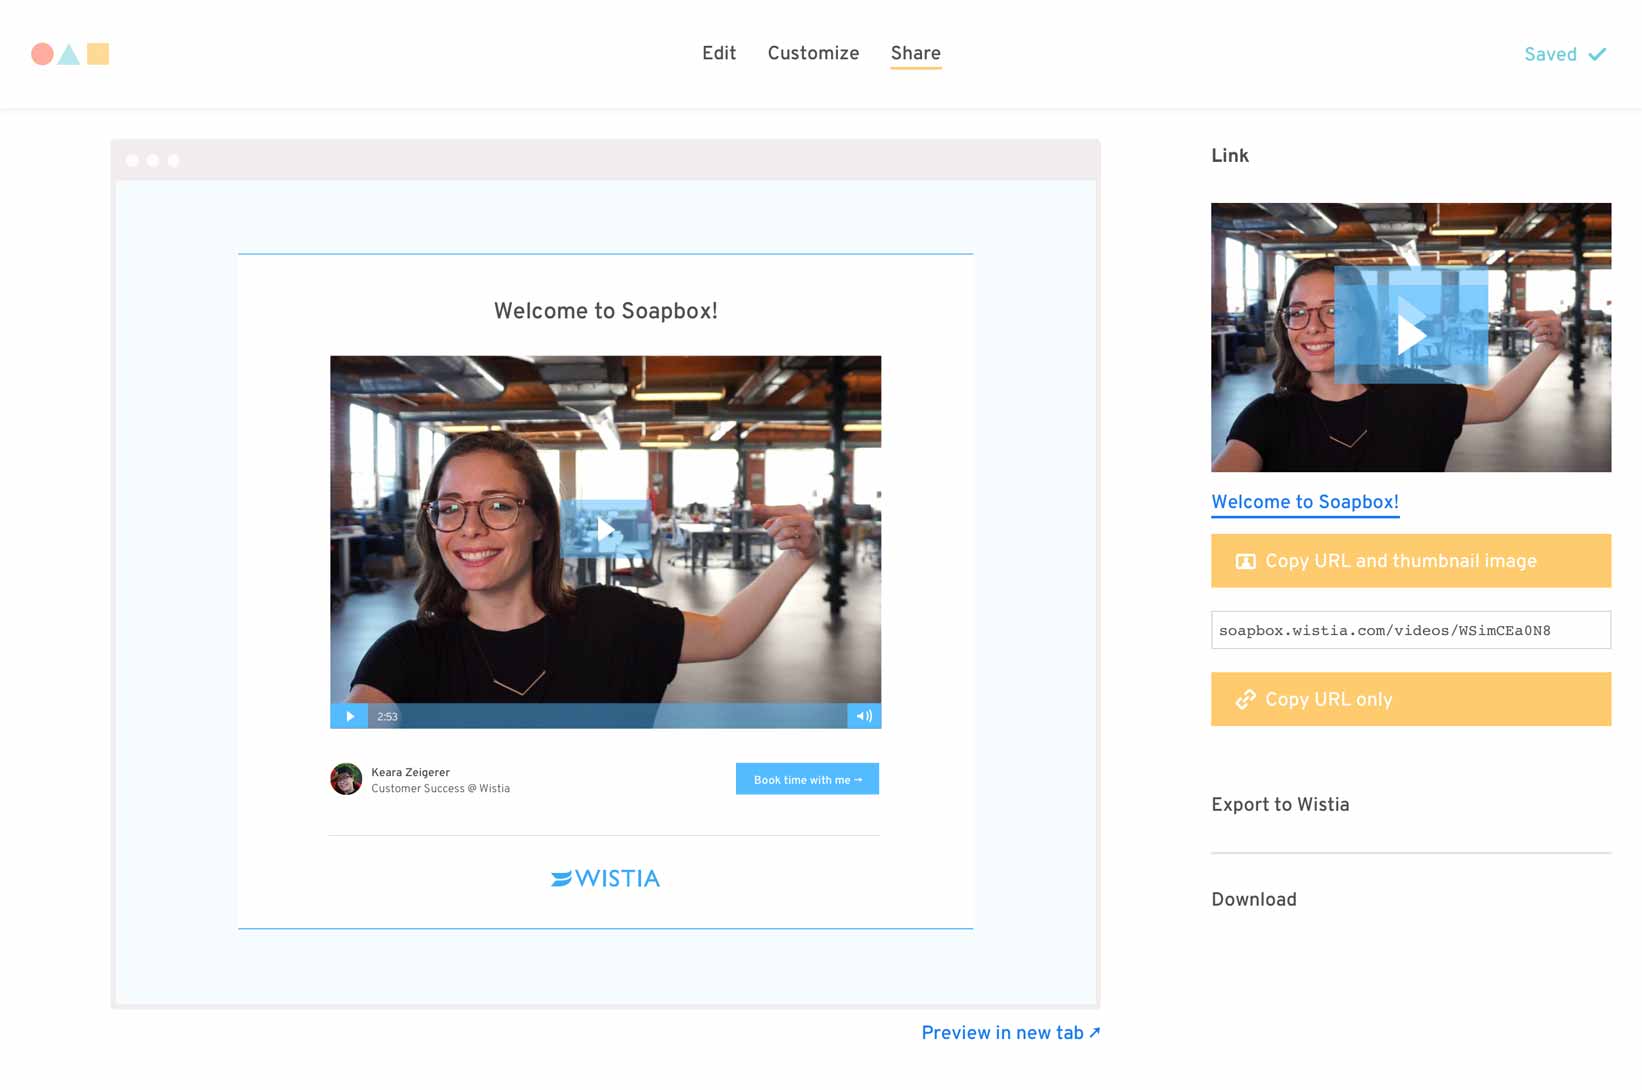Click the Book time with me button
1642x1090 pixels.
click(x=807, y=779)
